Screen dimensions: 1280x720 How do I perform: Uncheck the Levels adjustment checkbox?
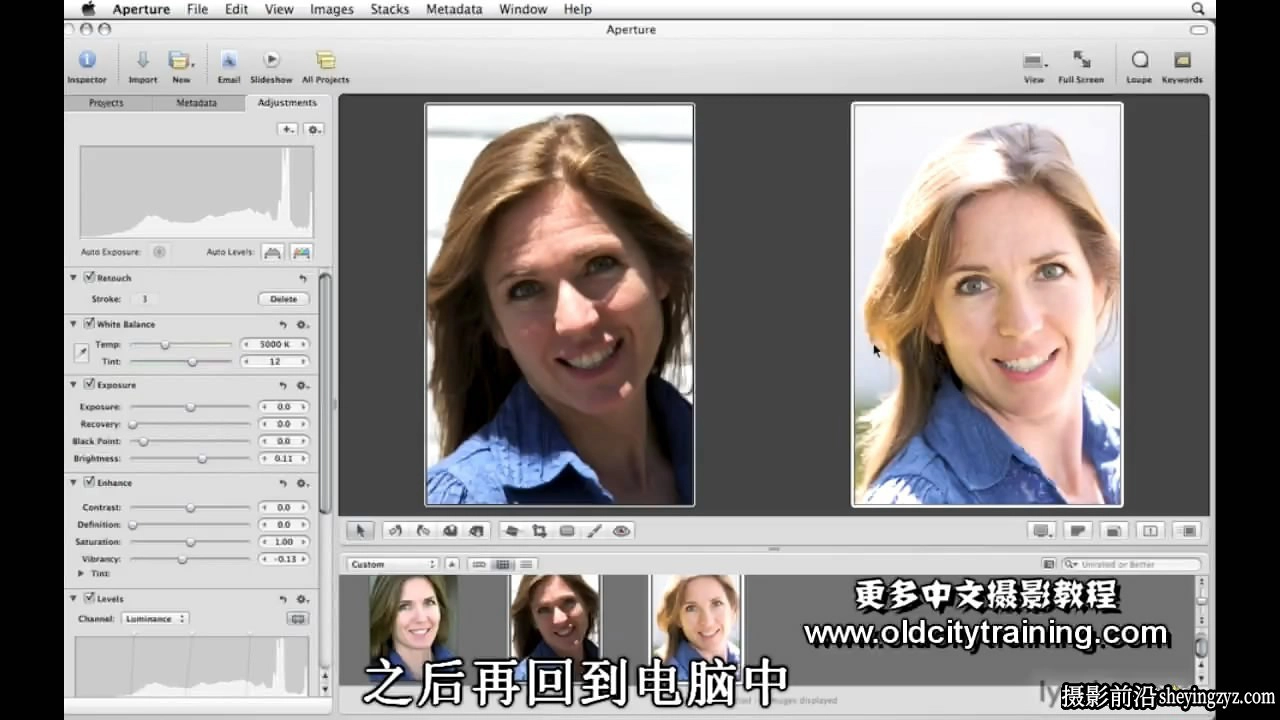click(x=89, y=598)
